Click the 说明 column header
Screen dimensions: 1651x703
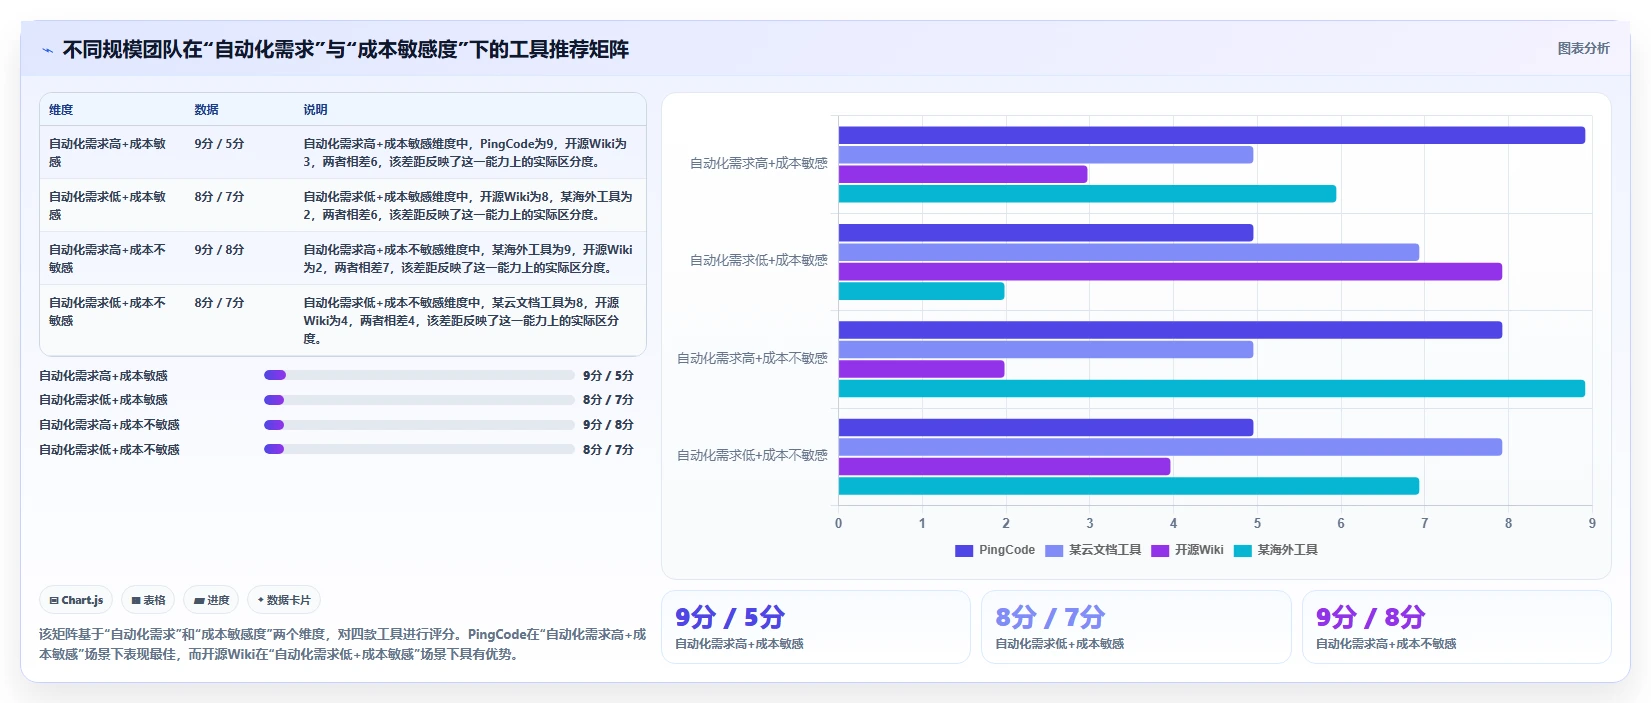click(x=315, y=110)
